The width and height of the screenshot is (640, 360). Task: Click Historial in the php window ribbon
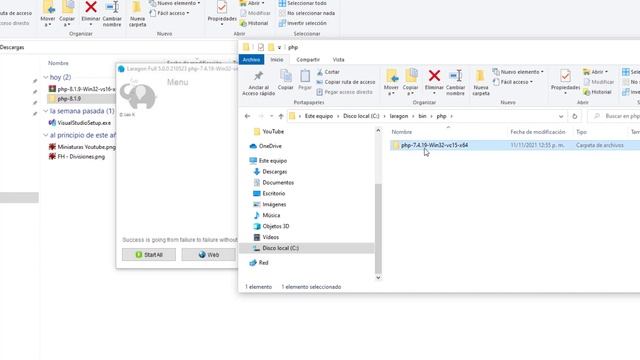tap(598, 92)
